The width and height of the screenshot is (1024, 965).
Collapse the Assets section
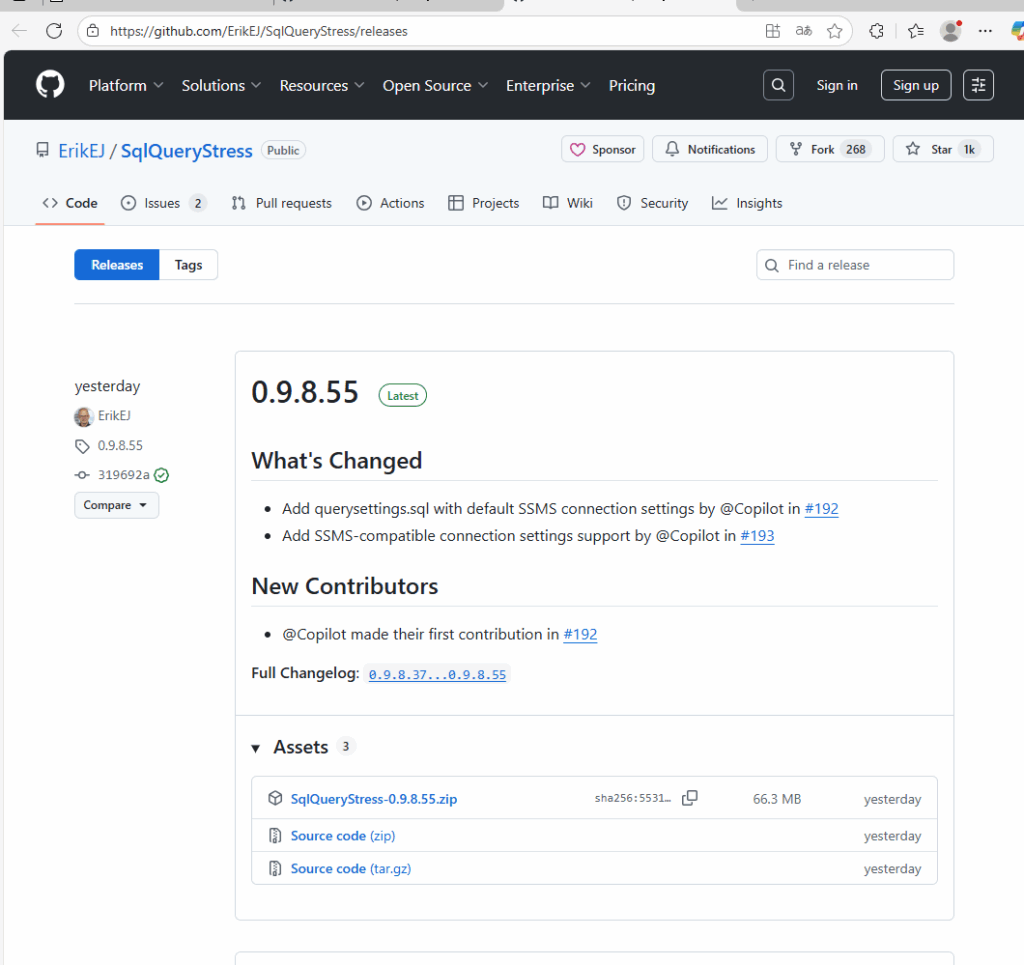coord(256,748)
